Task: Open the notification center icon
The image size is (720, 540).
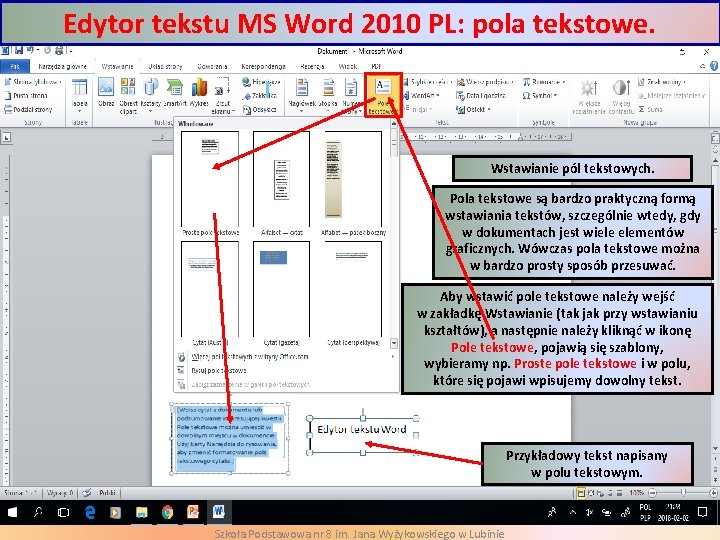Action: pyautogui.click(x=703, y=512)
